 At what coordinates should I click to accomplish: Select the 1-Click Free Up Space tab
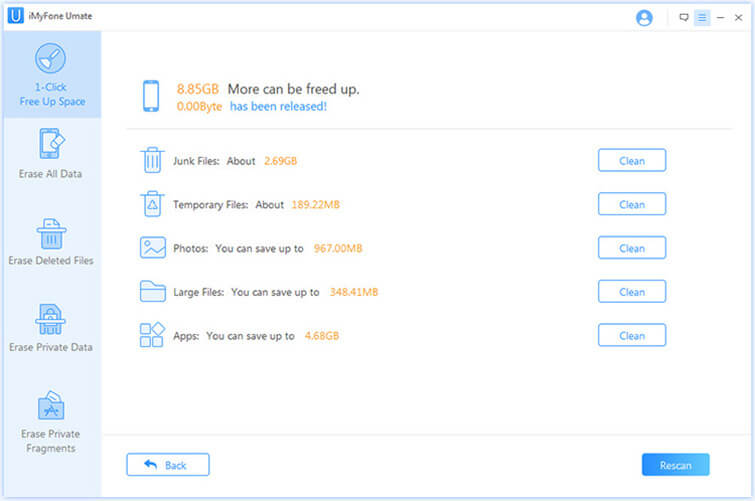click(51, 76)
